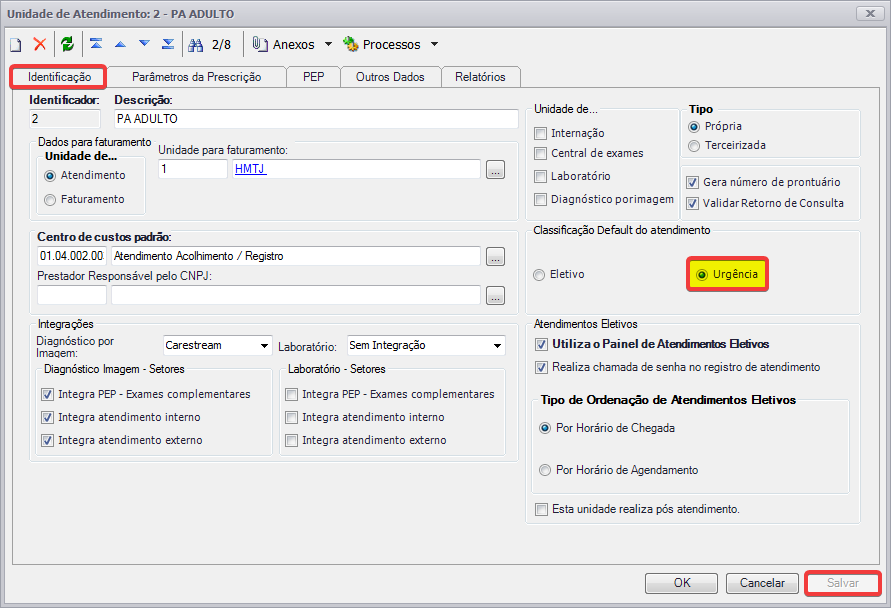
Task: Refresh data with the green arrows icon
Action: (68, 44)
